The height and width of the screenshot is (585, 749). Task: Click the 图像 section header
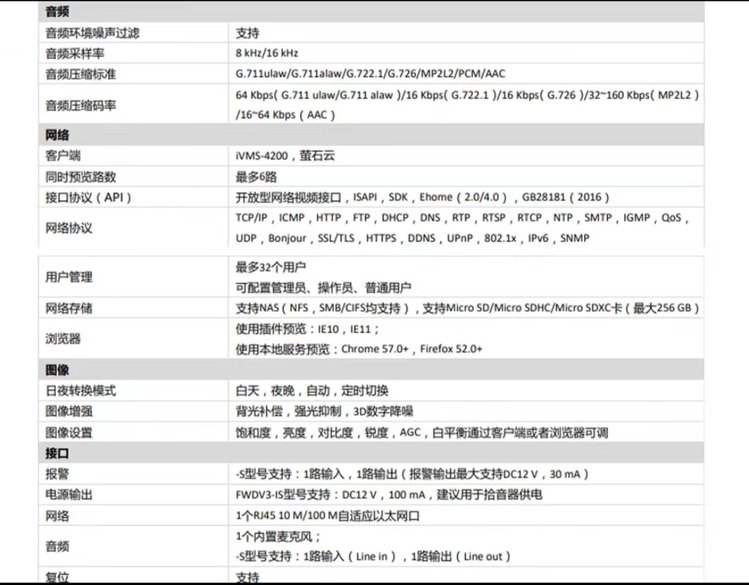[x=57, y=370]
